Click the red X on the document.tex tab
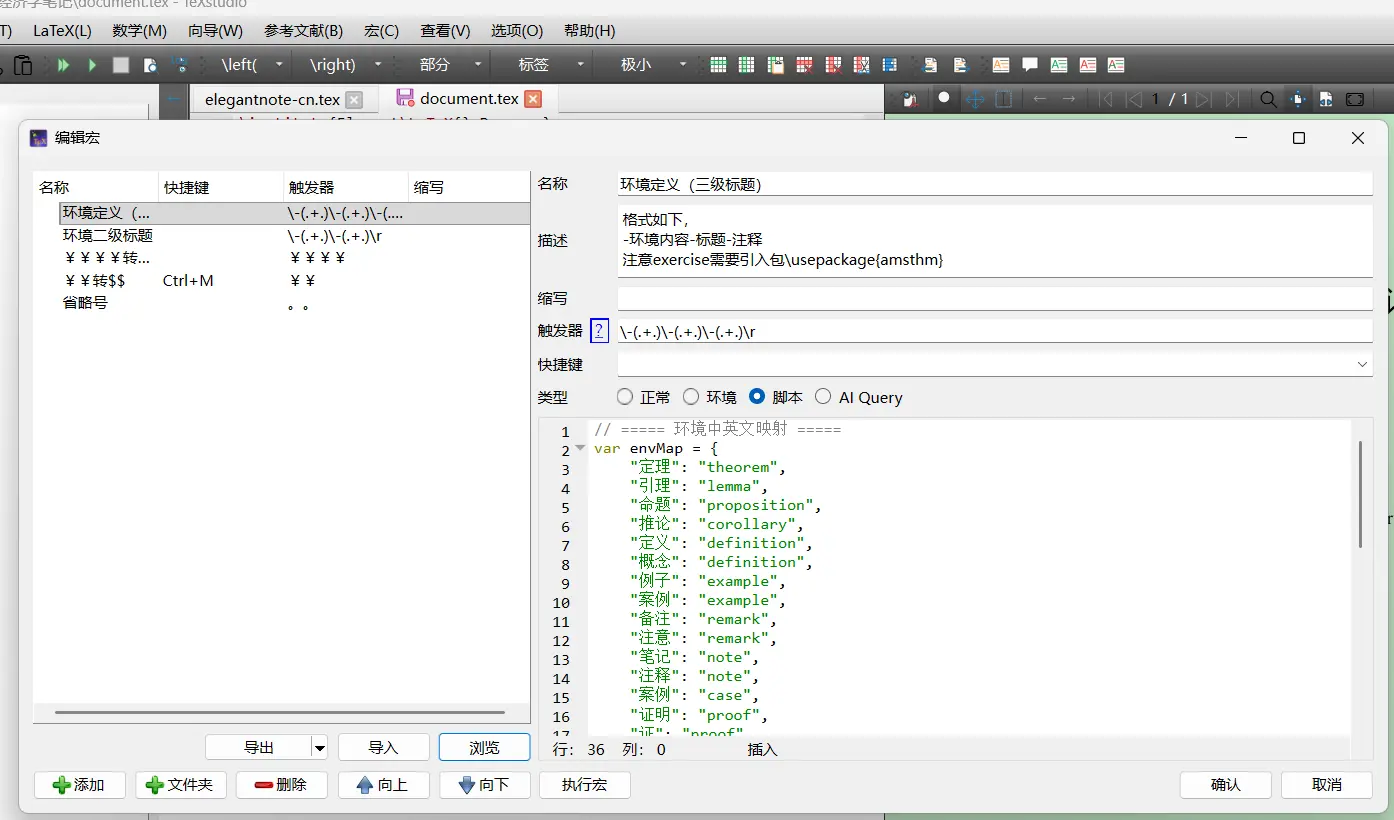Screen dimensions: 1394x820 533,99
